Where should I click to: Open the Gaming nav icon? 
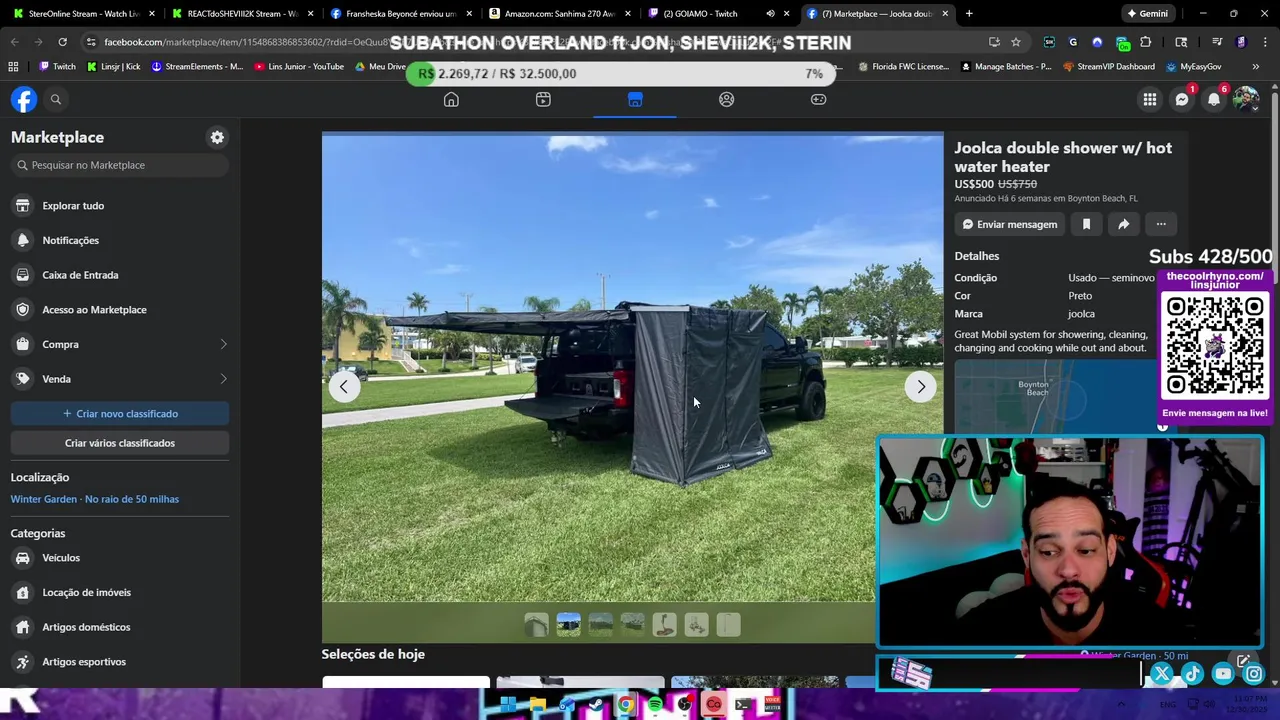pyautogui.click(x=819, y=99)
